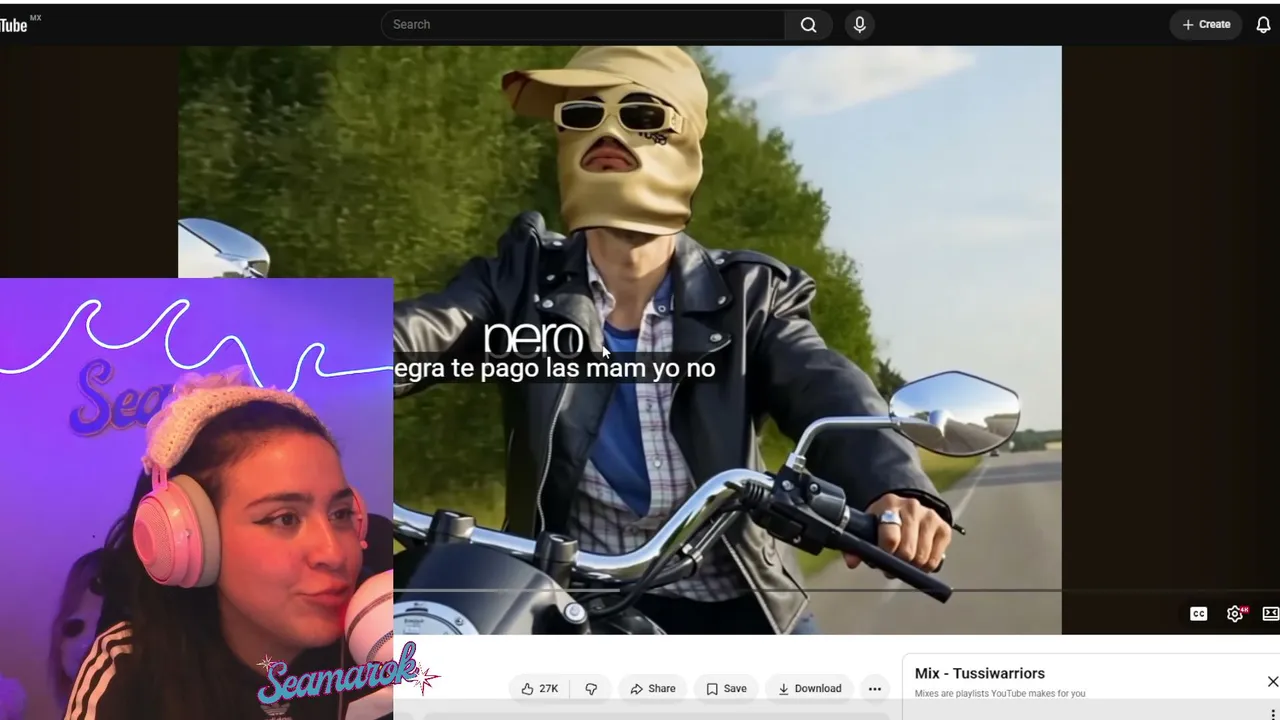1280x720 pixels.
Task: Open the Create menu
Action: (x=1206, y=25)
